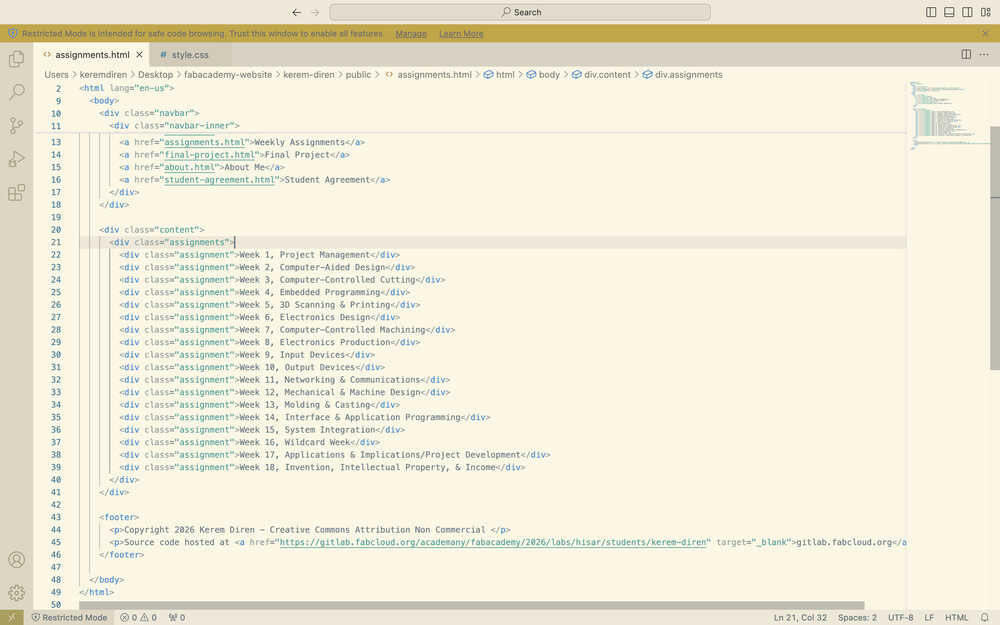The image size is (1000, 625).
Task: Click the about.html href in code
Action: pyautogui.click(x=189, y=167)
